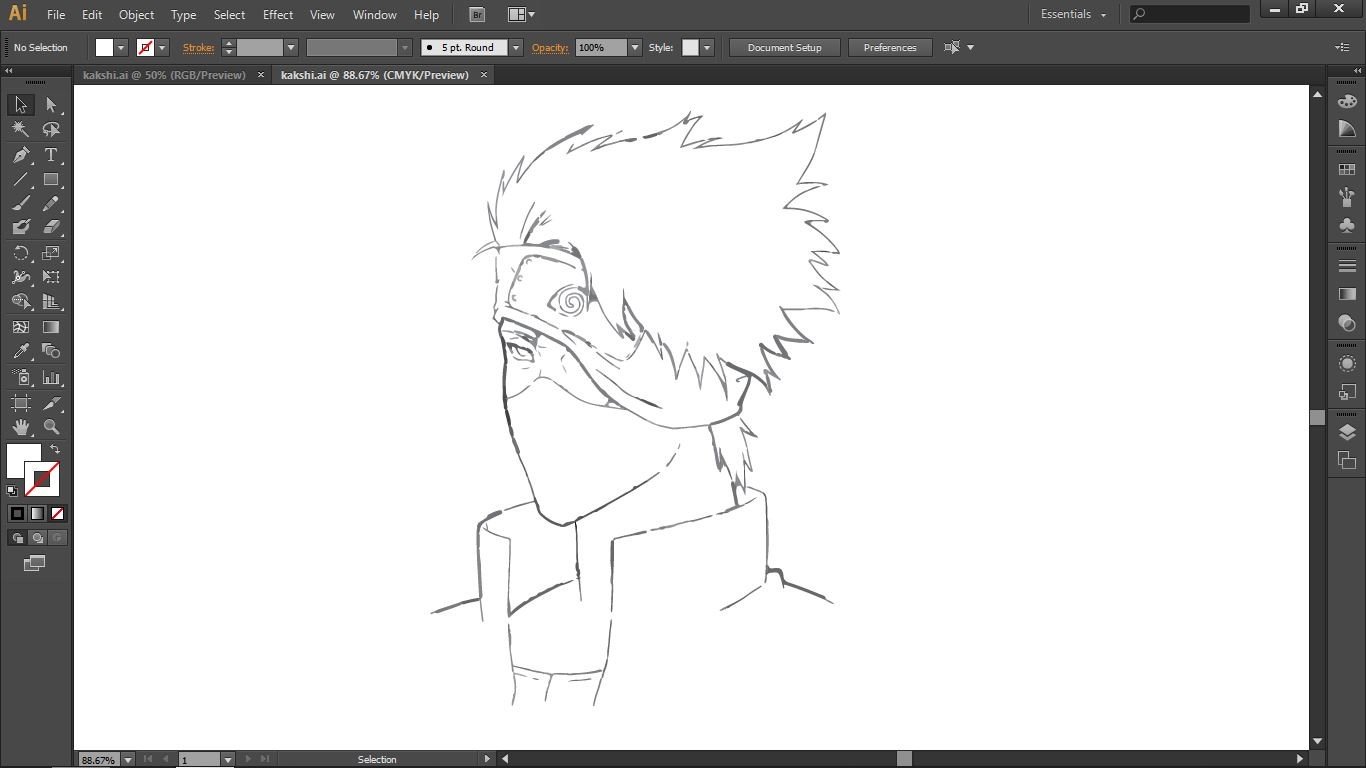Pick the Eraser tool in toolbar

click(x=51, y=228)
